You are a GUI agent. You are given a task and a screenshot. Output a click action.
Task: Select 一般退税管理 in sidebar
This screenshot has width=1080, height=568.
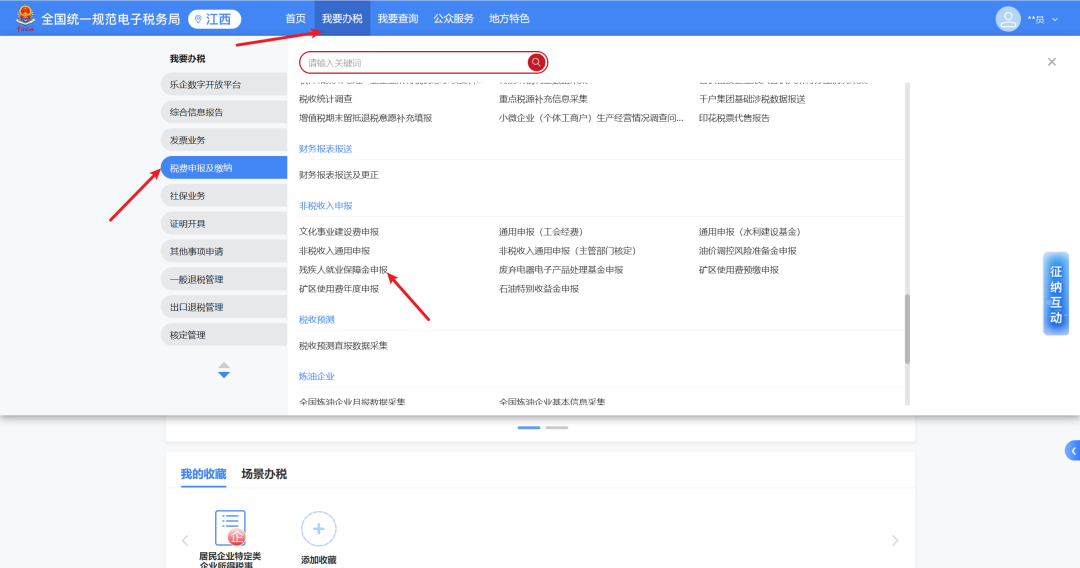(224, 280)
